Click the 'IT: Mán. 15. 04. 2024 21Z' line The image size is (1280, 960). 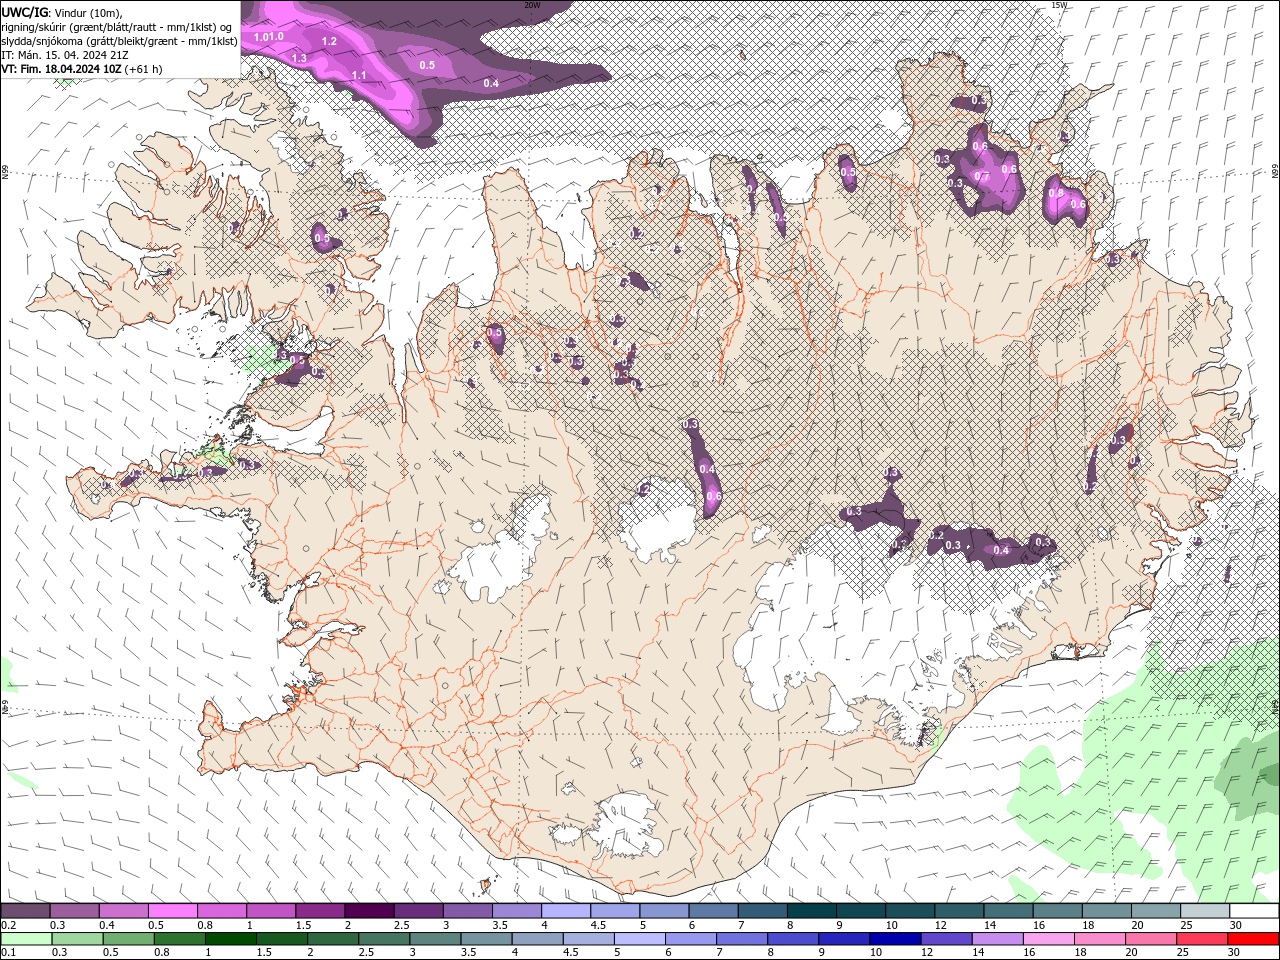(64, 55)
